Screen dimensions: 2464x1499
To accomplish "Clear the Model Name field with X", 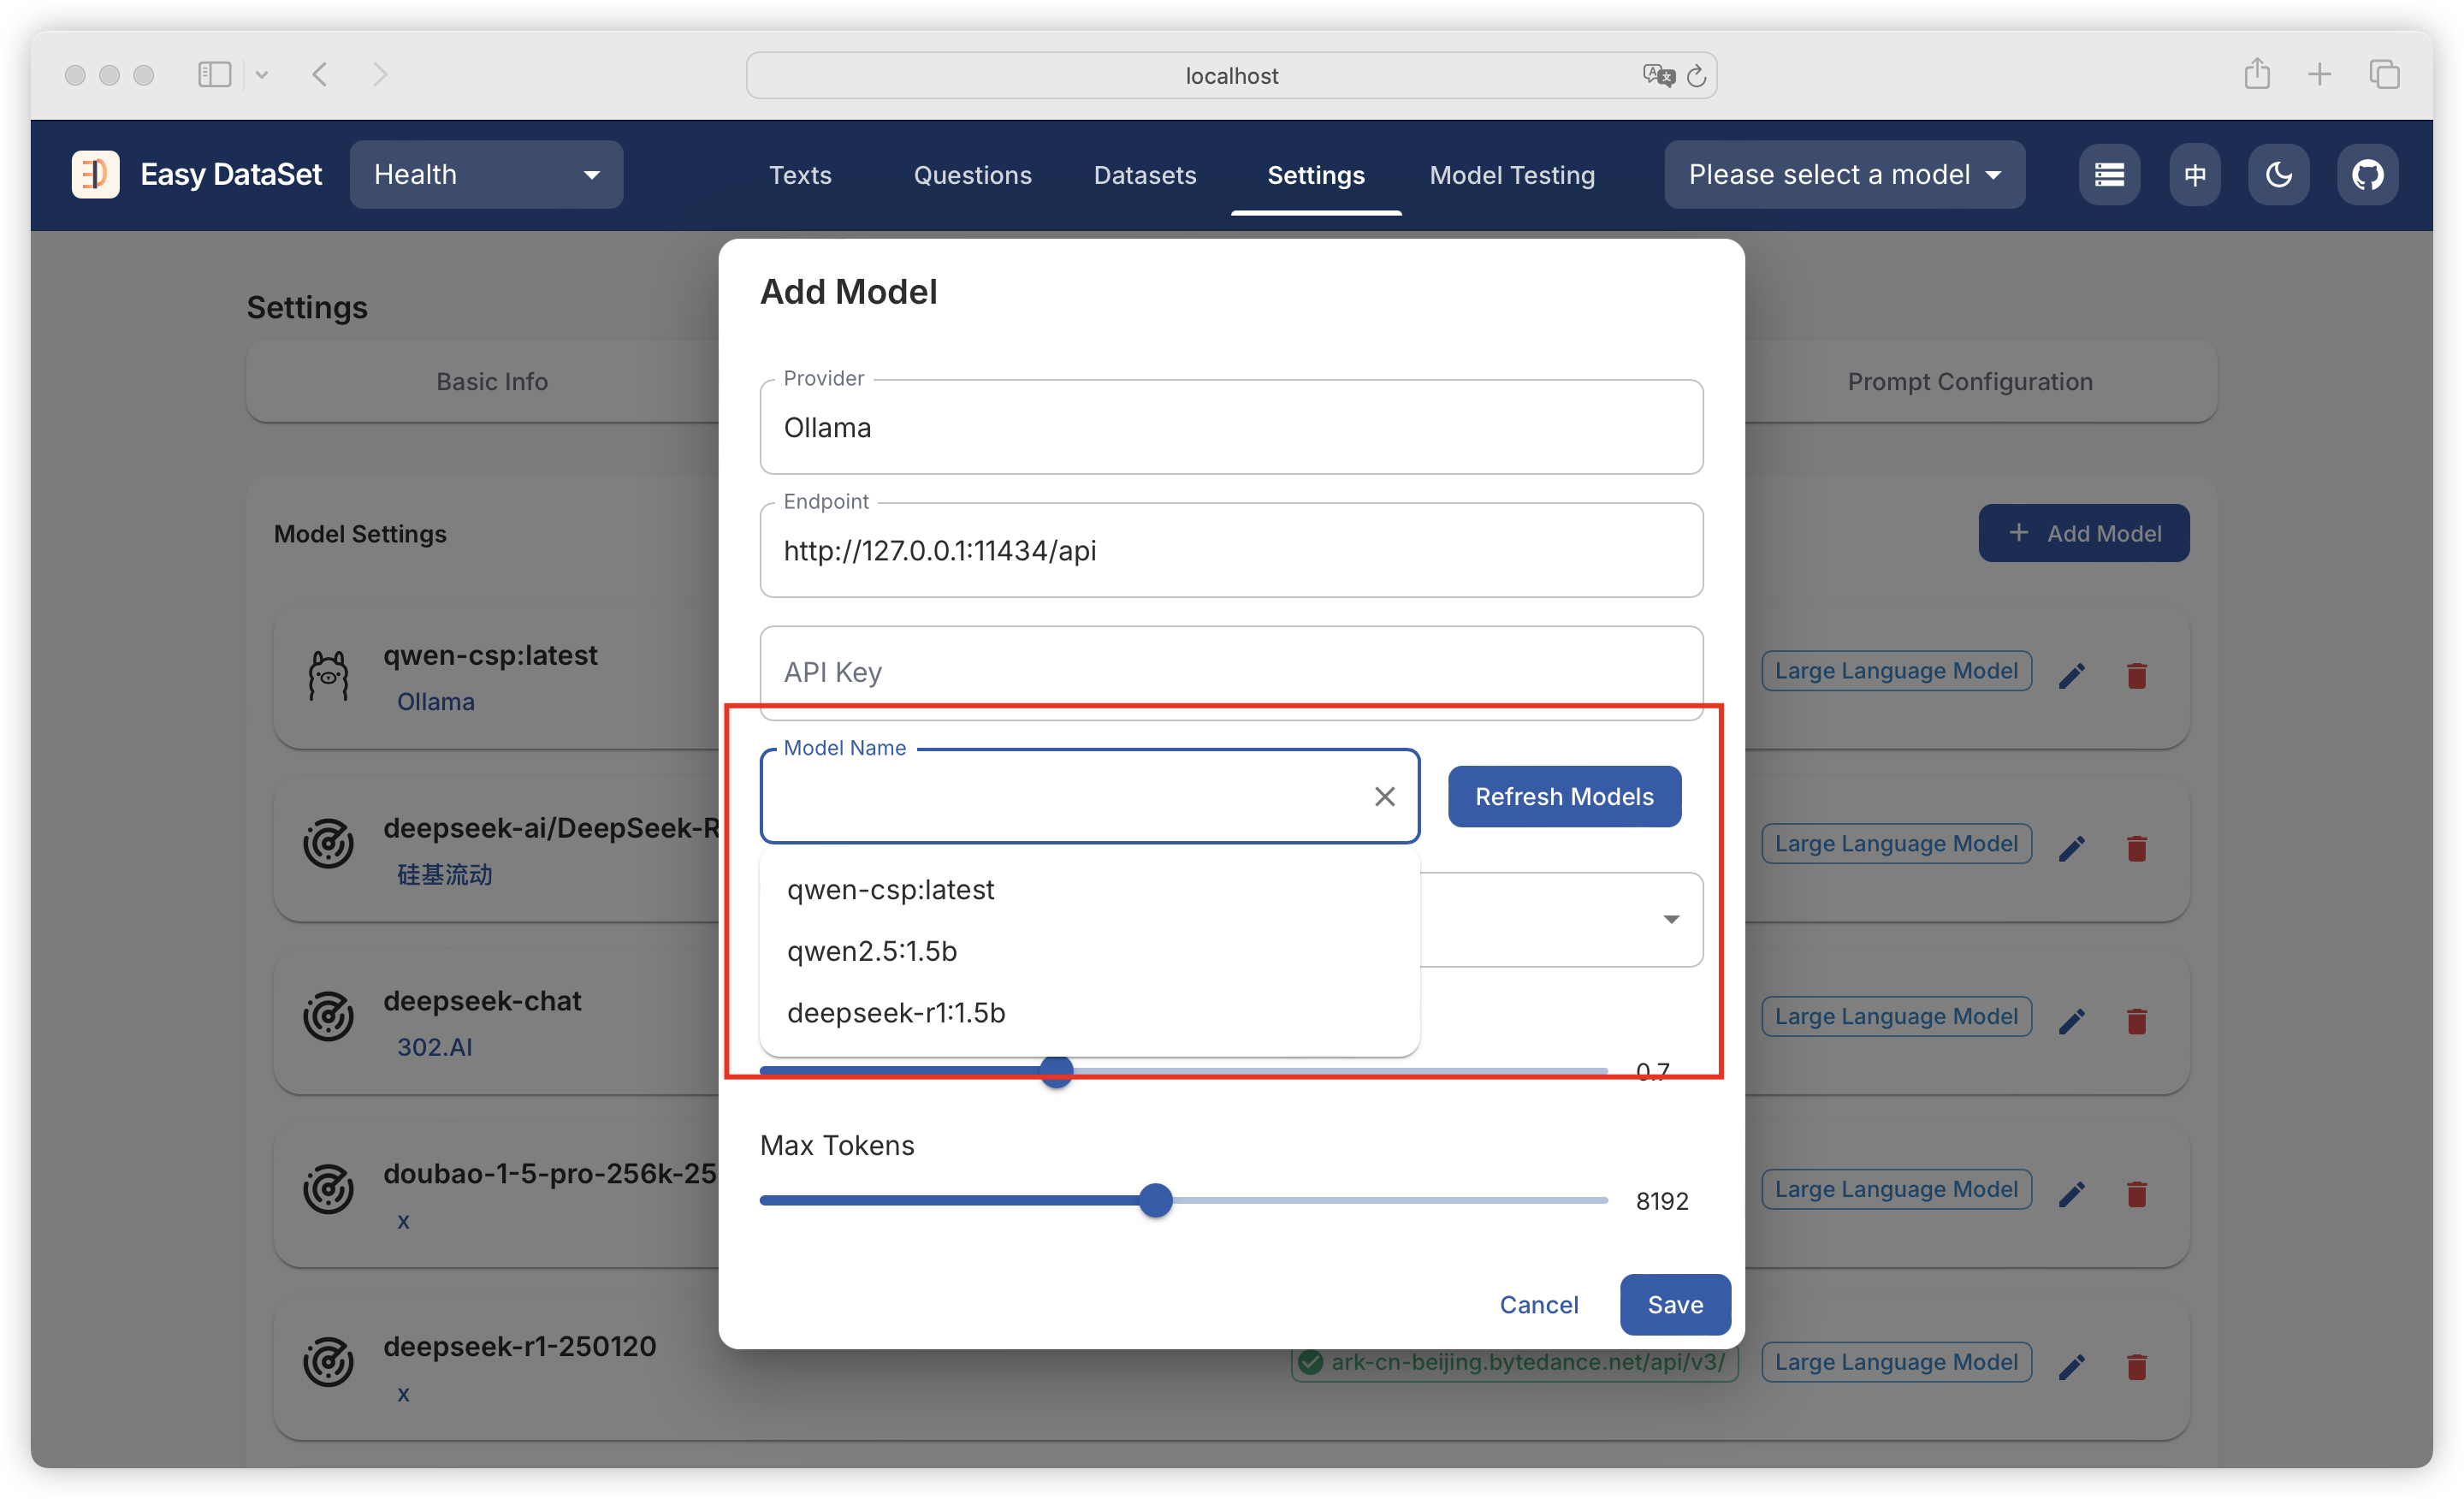I will tap(1384, 796).
